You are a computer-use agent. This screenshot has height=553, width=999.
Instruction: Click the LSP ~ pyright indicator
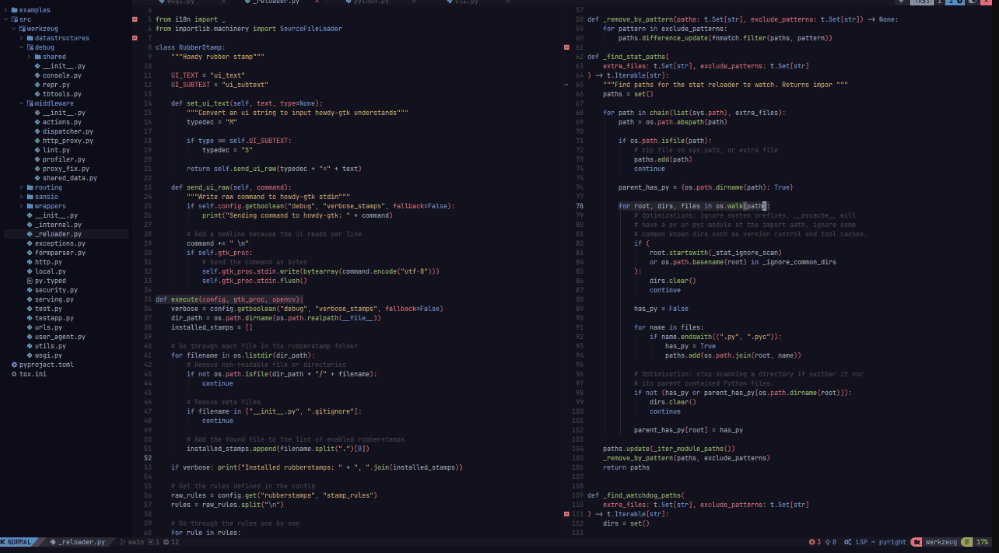pyautogui.click(x=880, y=542)
